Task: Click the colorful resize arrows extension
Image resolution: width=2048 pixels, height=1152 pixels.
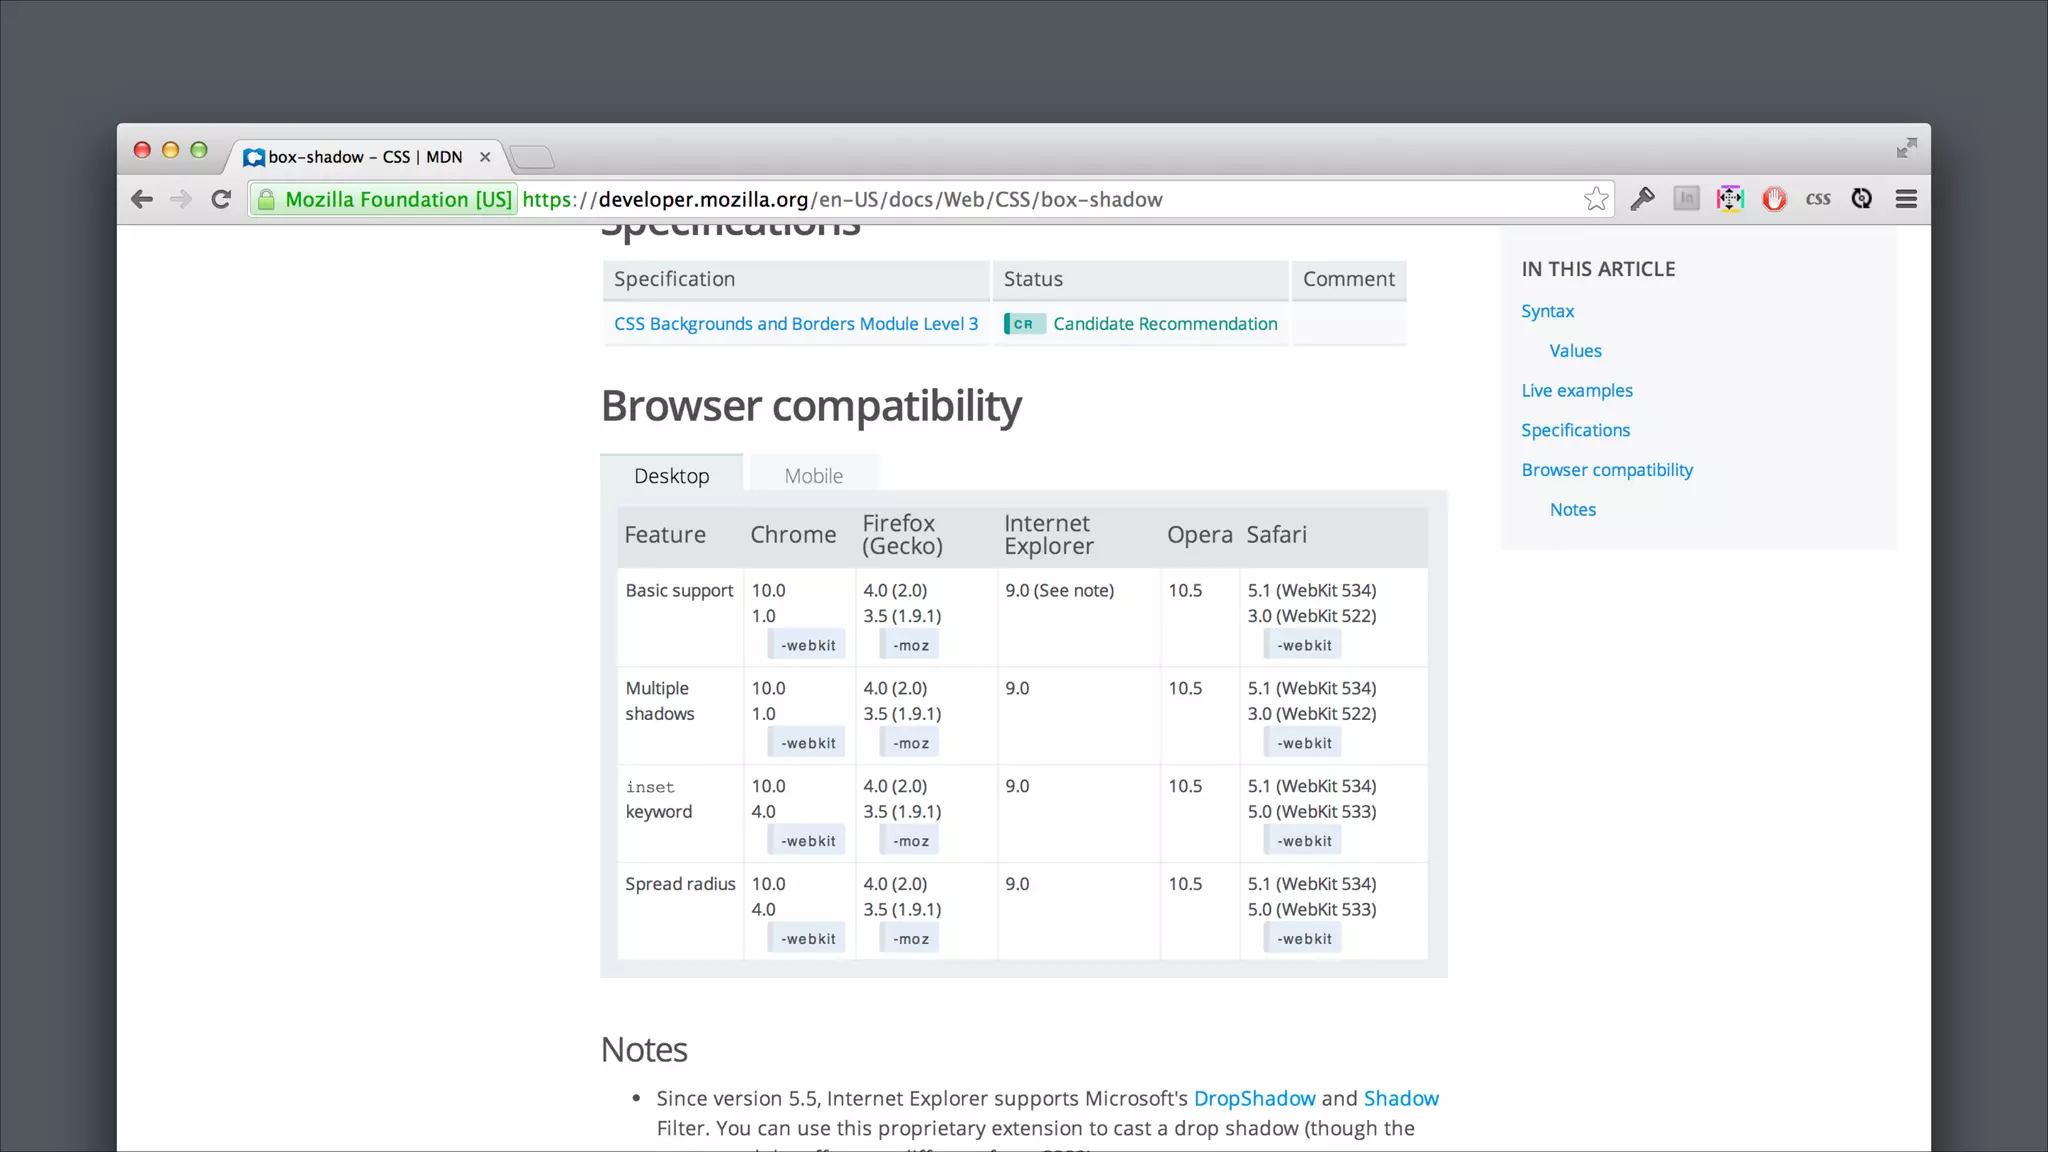Action: pos(1730,199)
